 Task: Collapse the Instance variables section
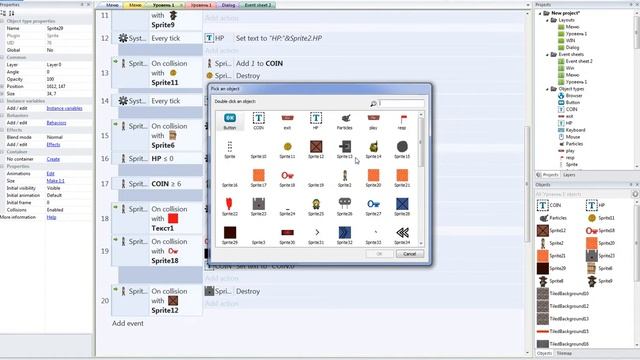[x=2, y=101]
